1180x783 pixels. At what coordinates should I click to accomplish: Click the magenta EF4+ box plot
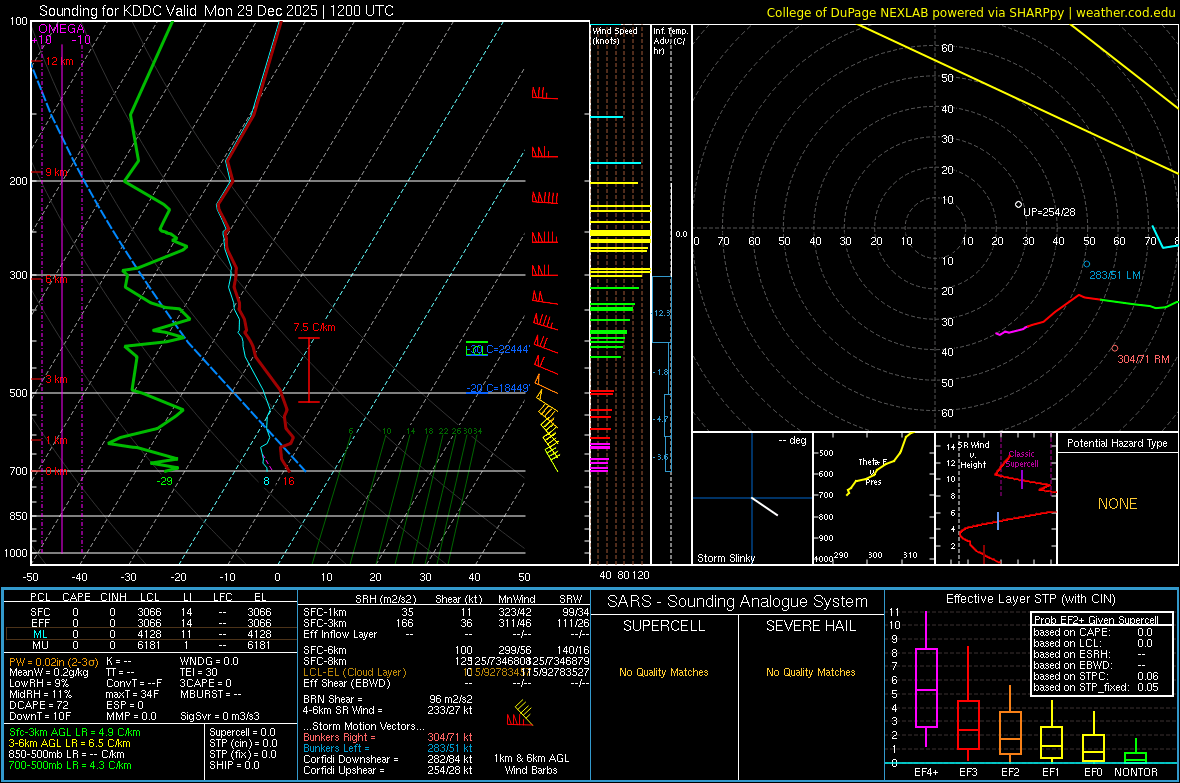tap(926, 679)
